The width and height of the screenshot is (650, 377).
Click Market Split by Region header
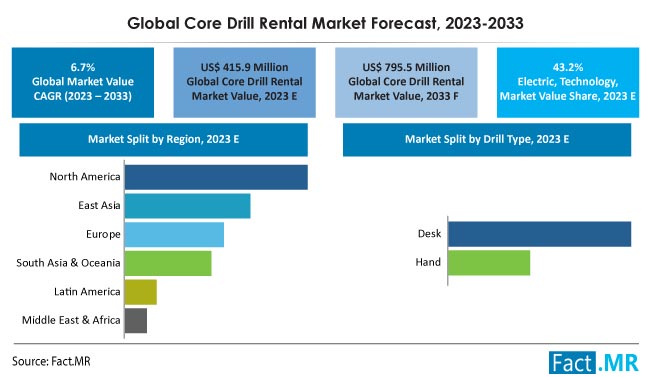163,139
